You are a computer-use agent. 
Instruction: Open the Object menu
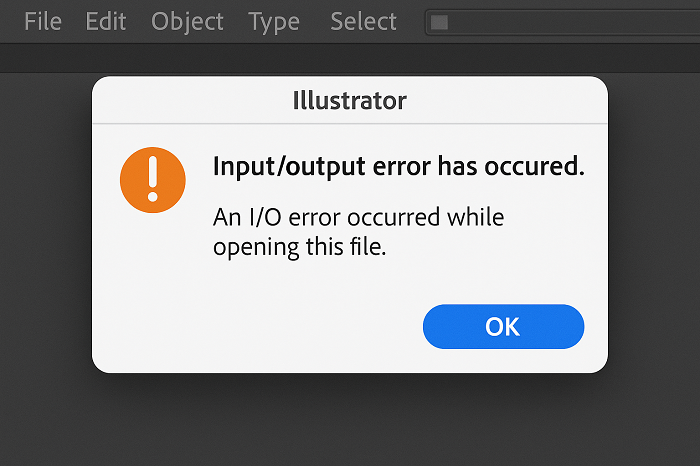189,21
